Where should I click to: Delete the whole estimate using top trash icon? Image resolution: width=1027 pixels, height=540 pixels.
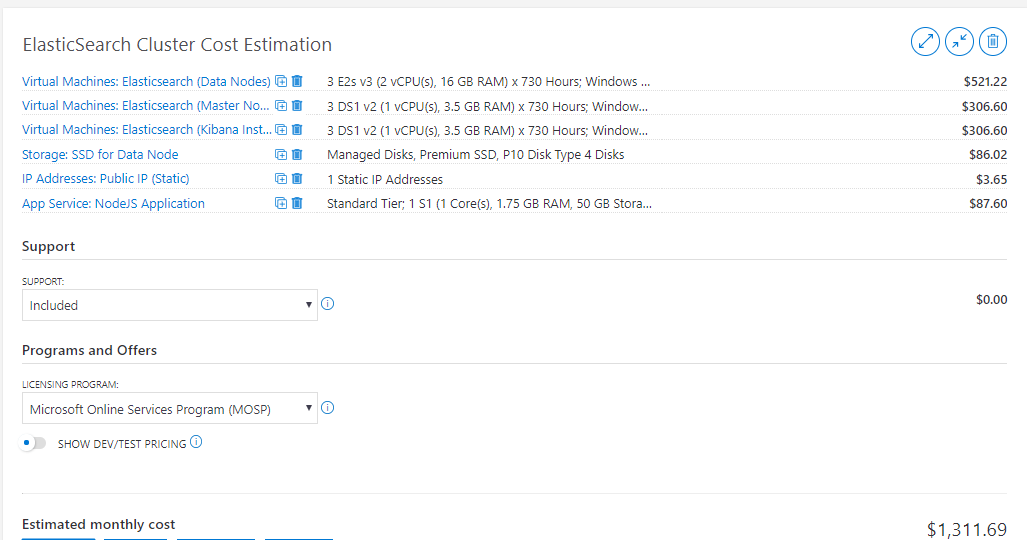pos(993,41)
